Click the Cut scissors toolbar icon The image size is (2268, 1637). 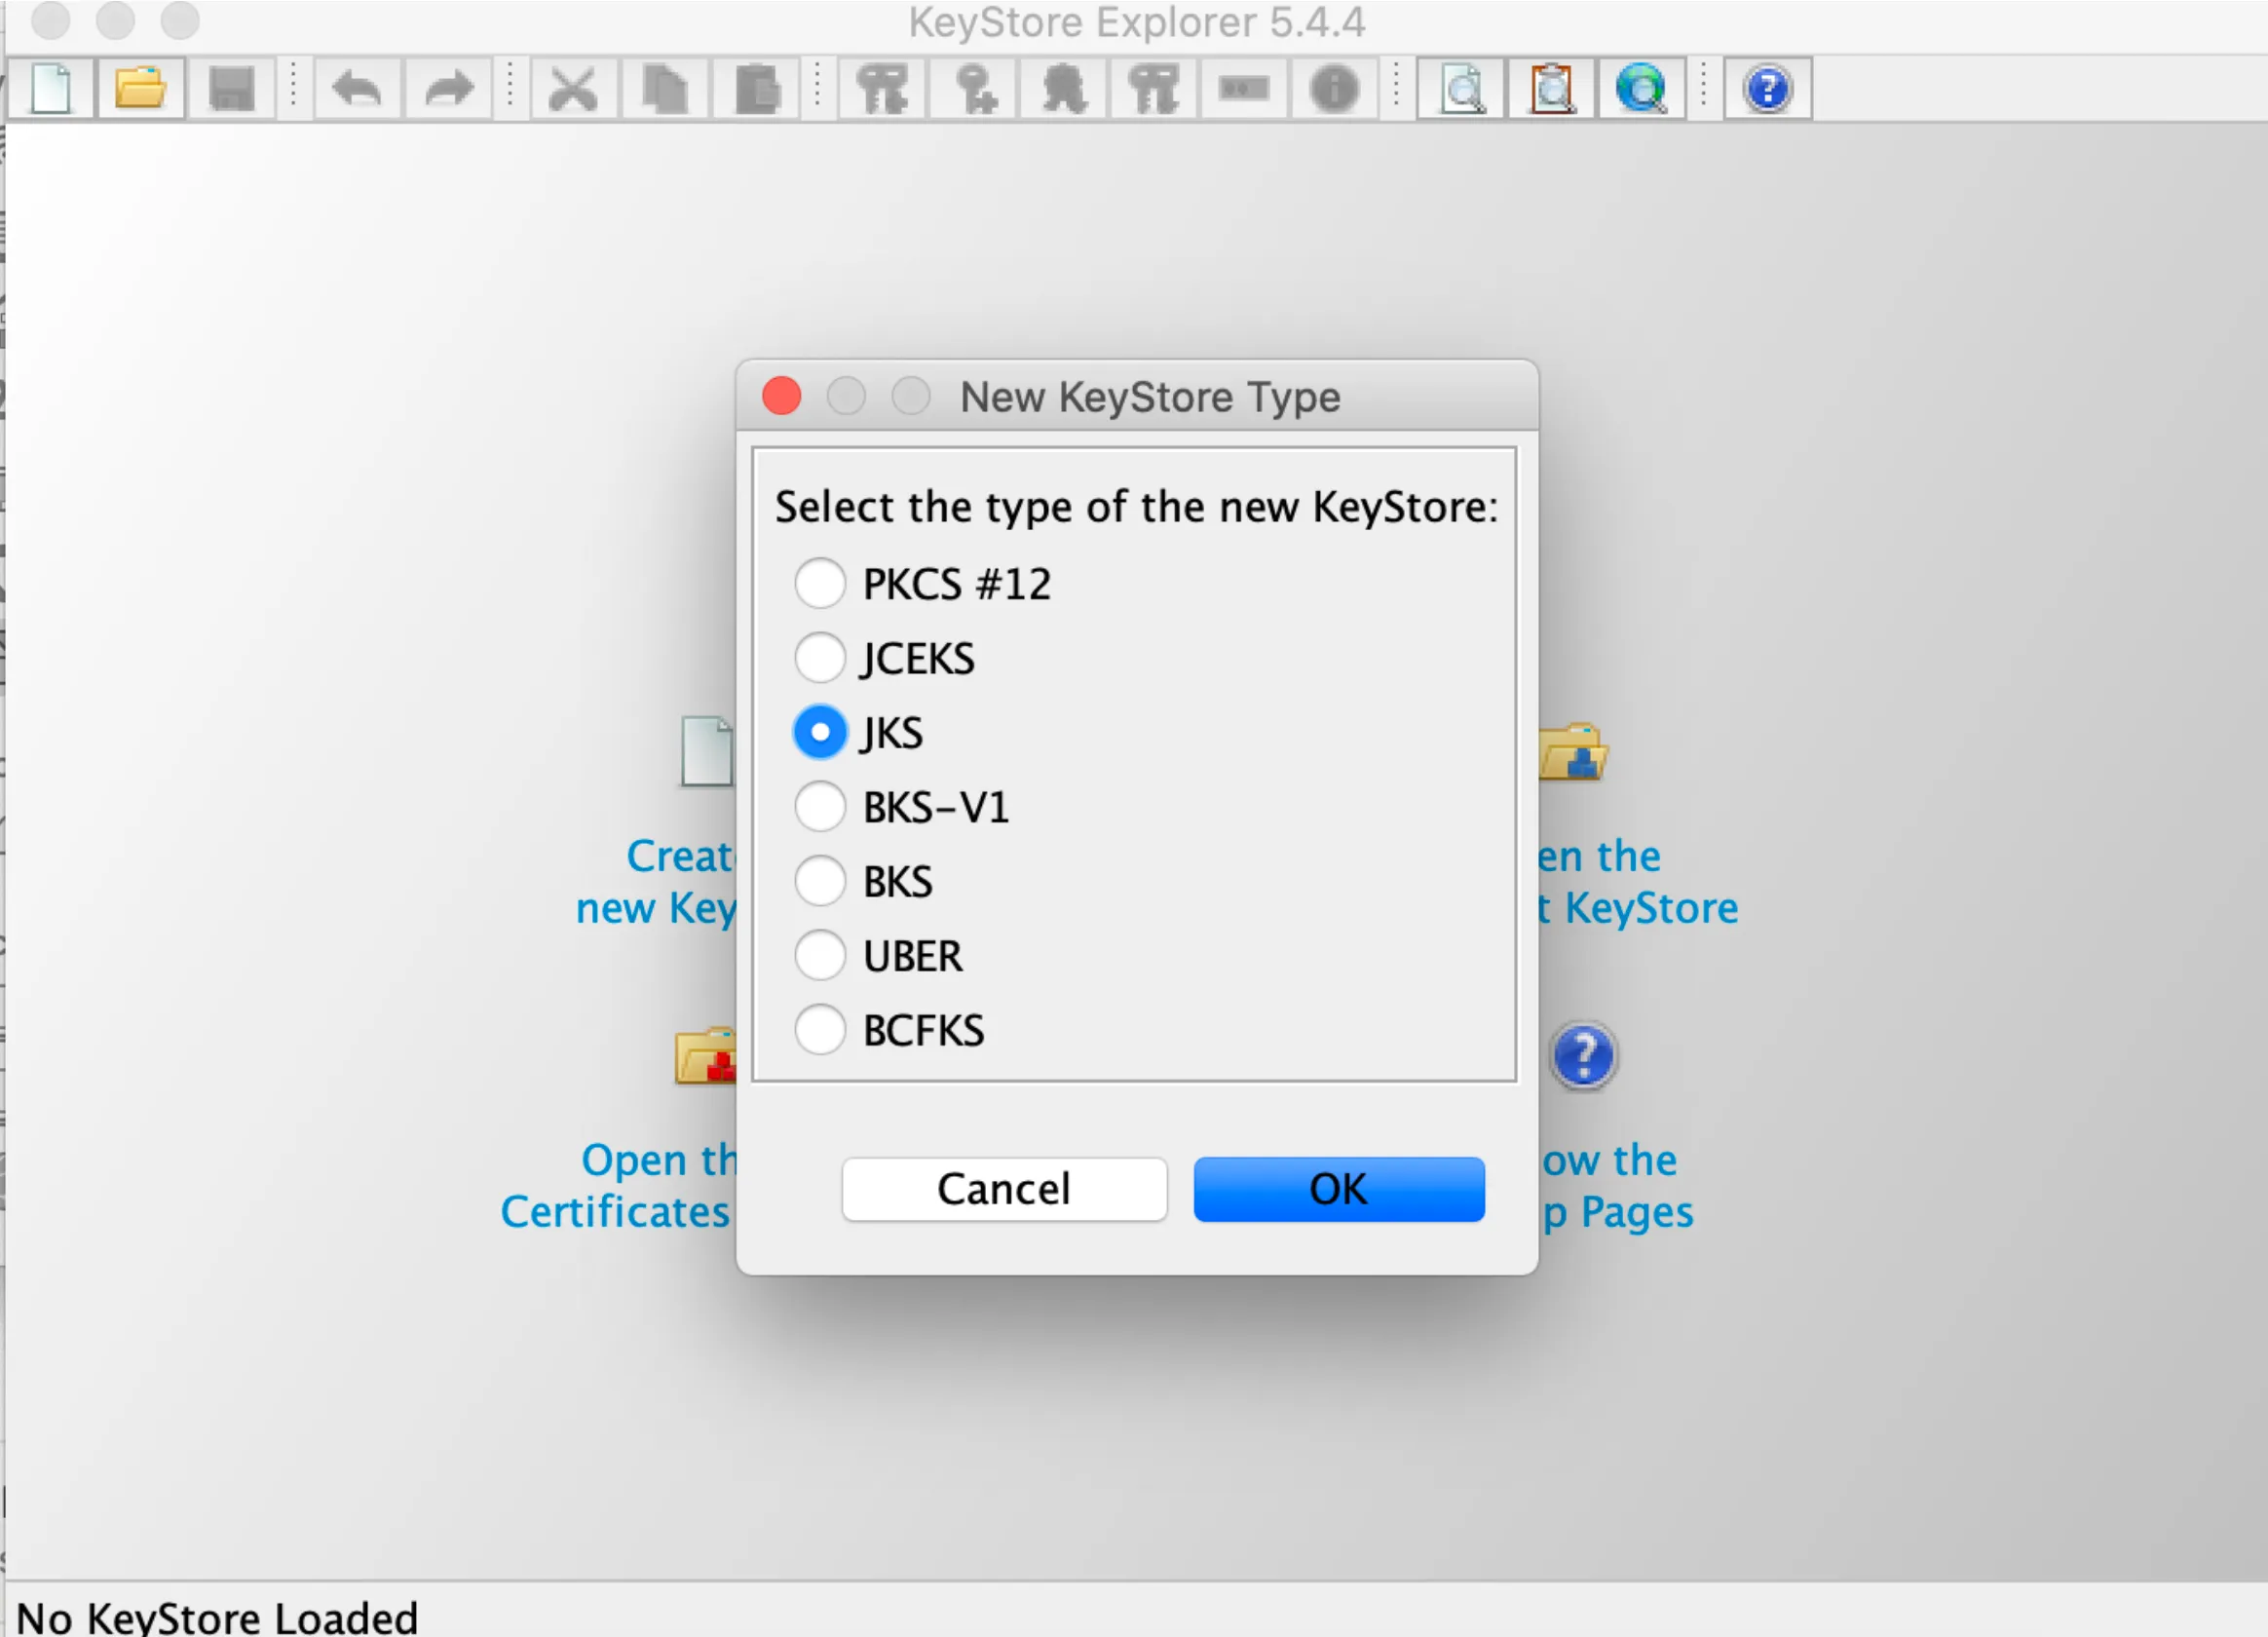pos(574,89)
